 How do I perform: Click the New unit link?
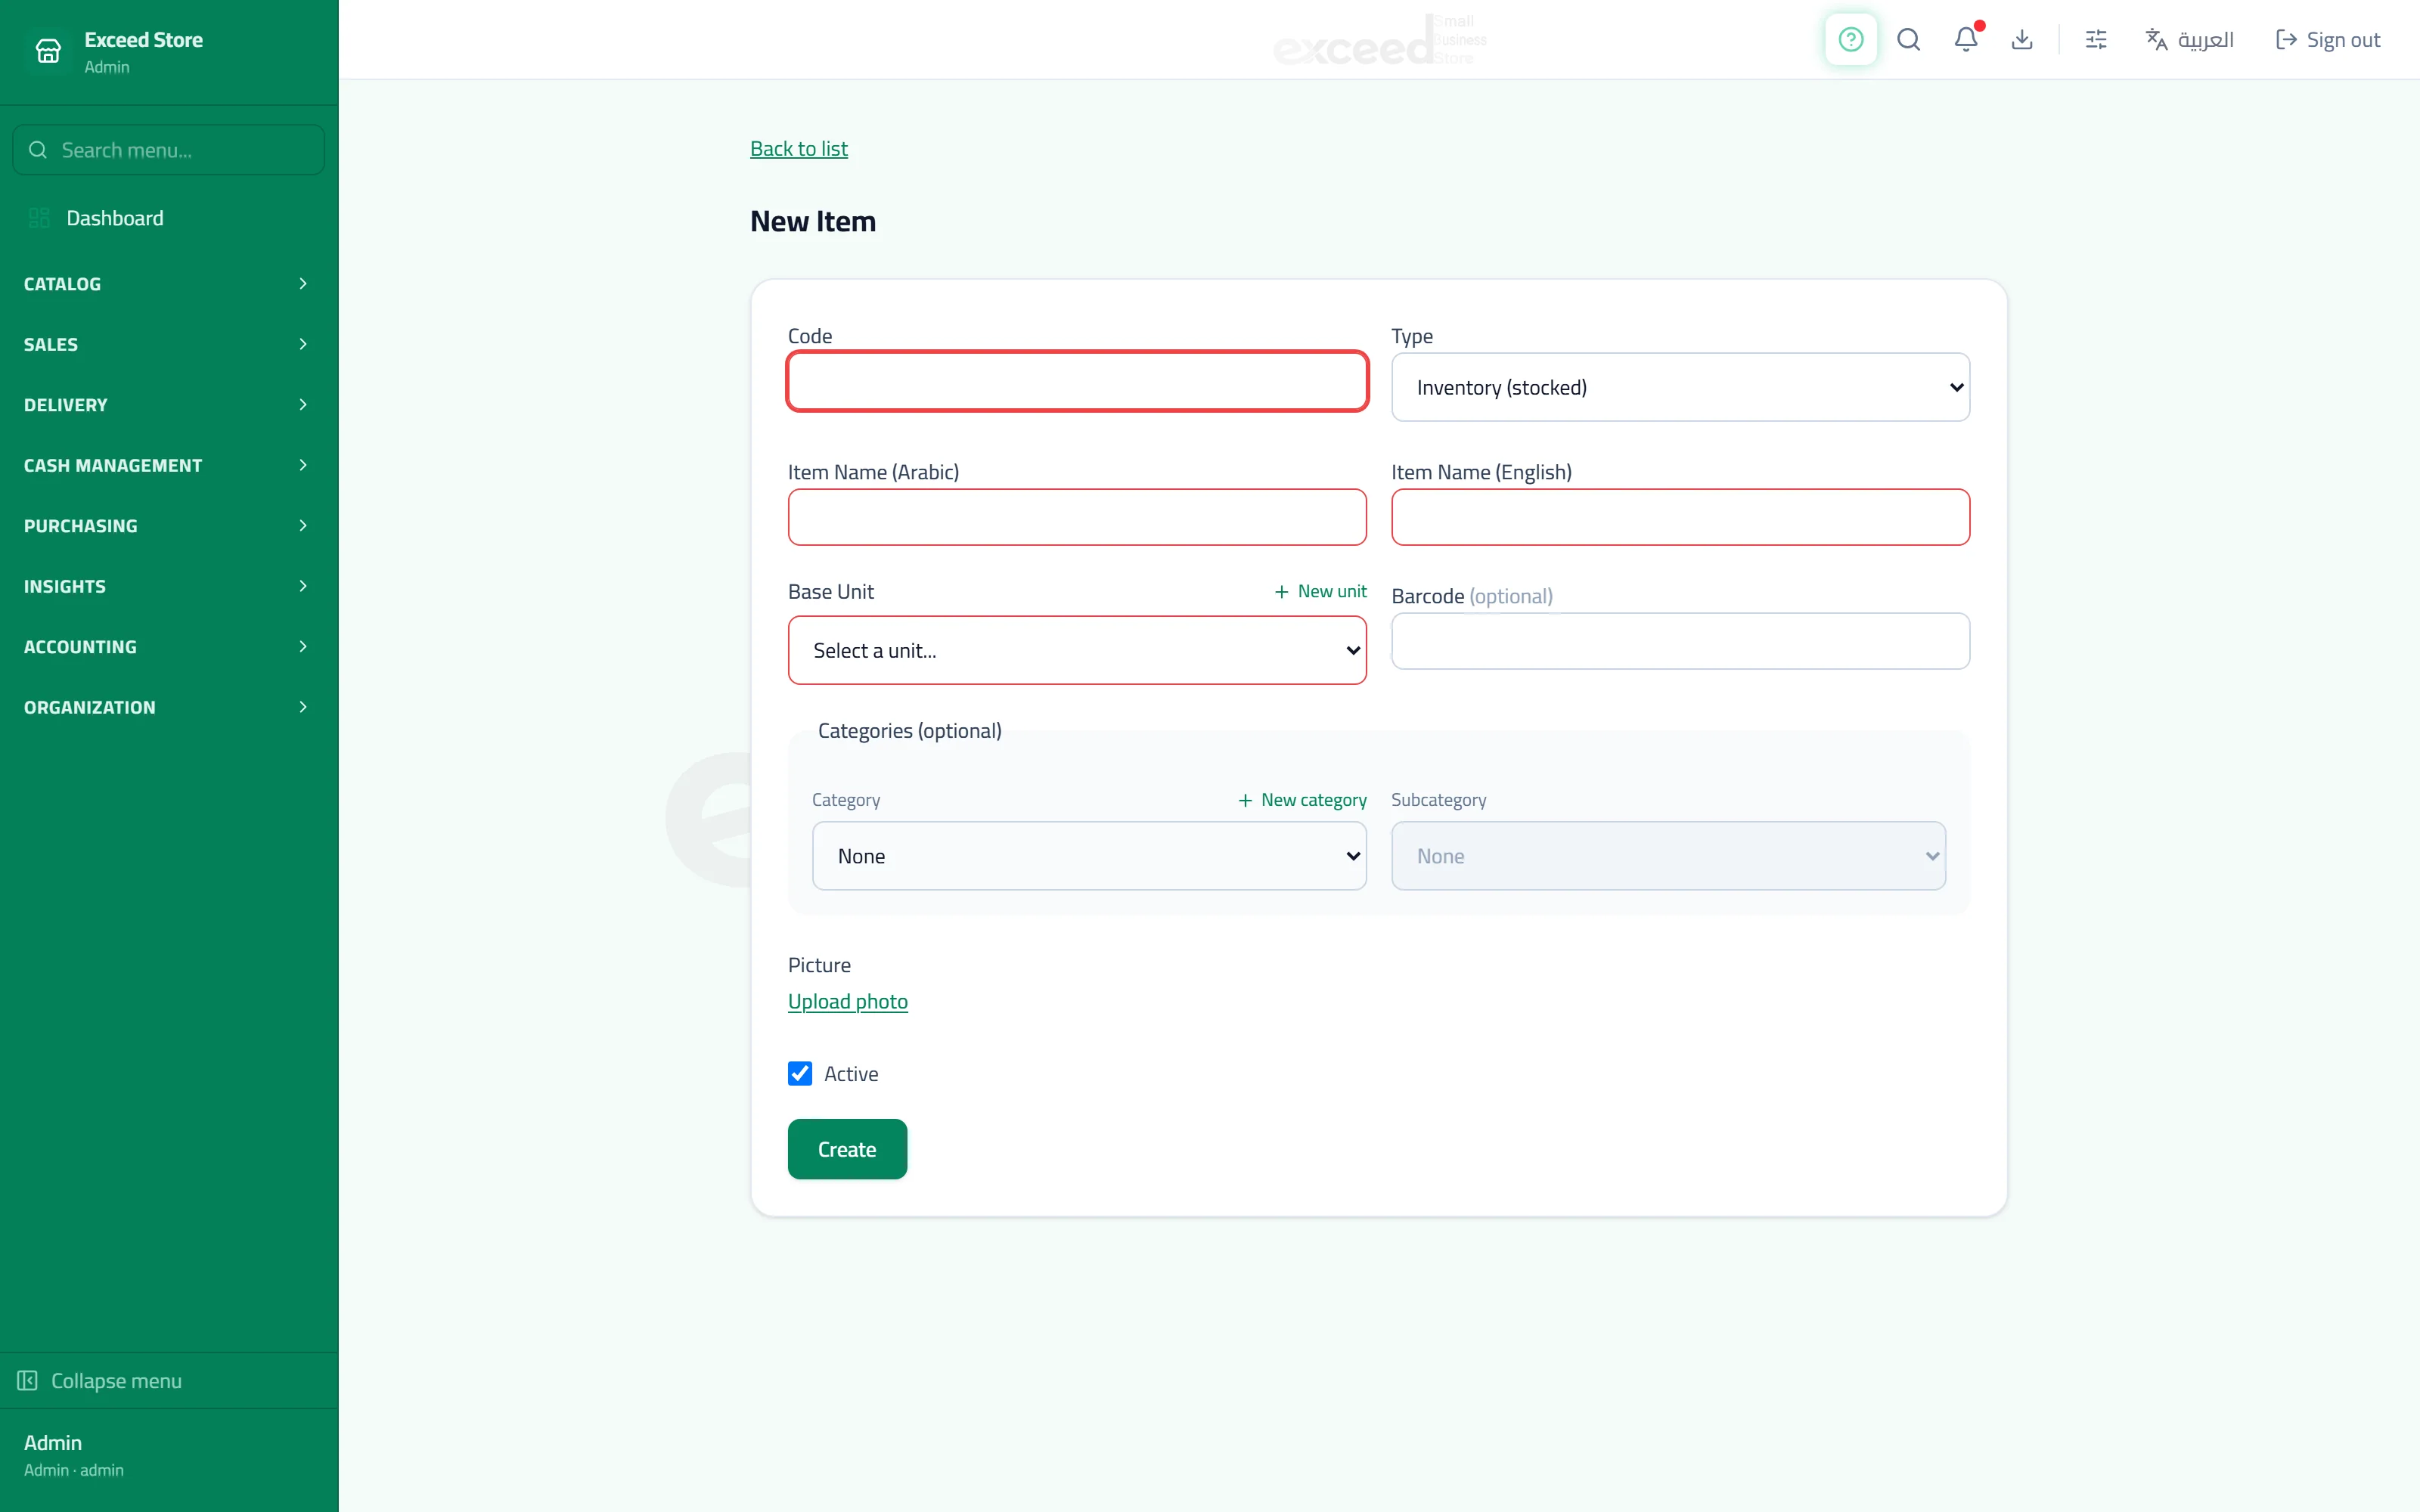[x=1320, y=592]
